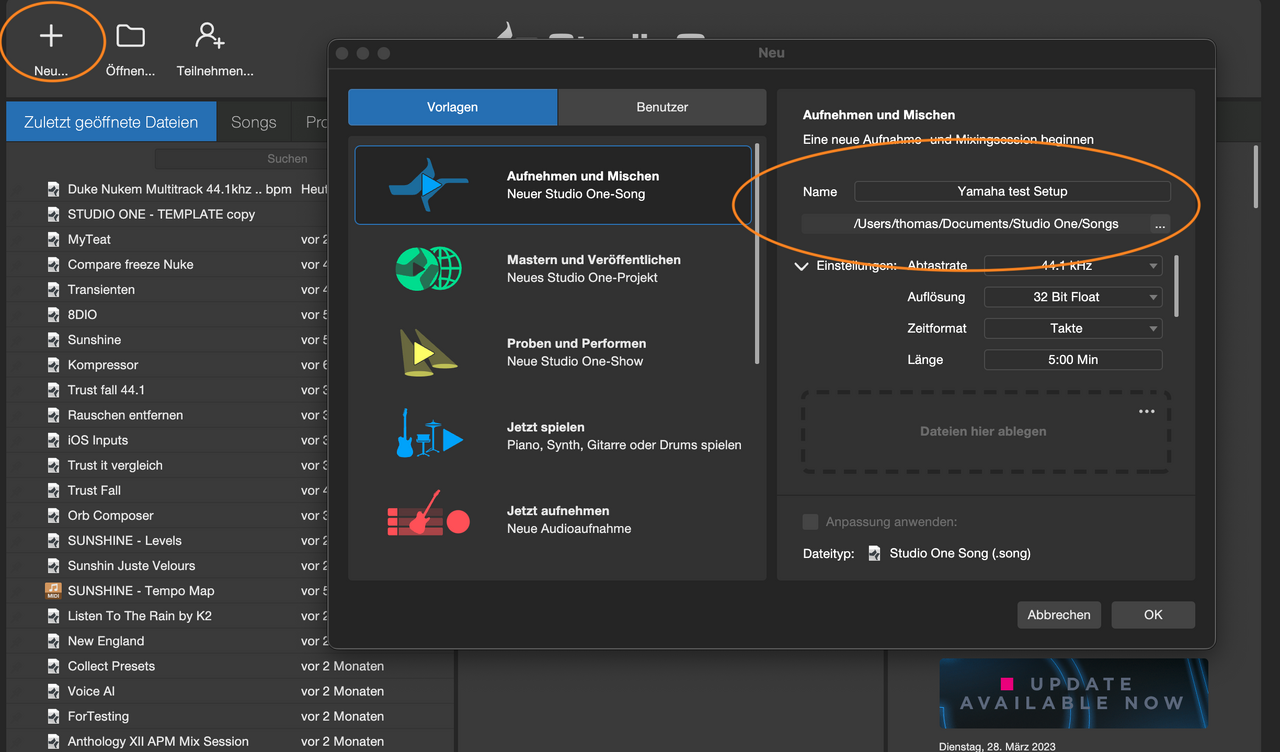Viewport: 1280px width, 752px height.
Task: Click file icon beside Sunshine
Action: pyautogui.click(x=54, y=340)
